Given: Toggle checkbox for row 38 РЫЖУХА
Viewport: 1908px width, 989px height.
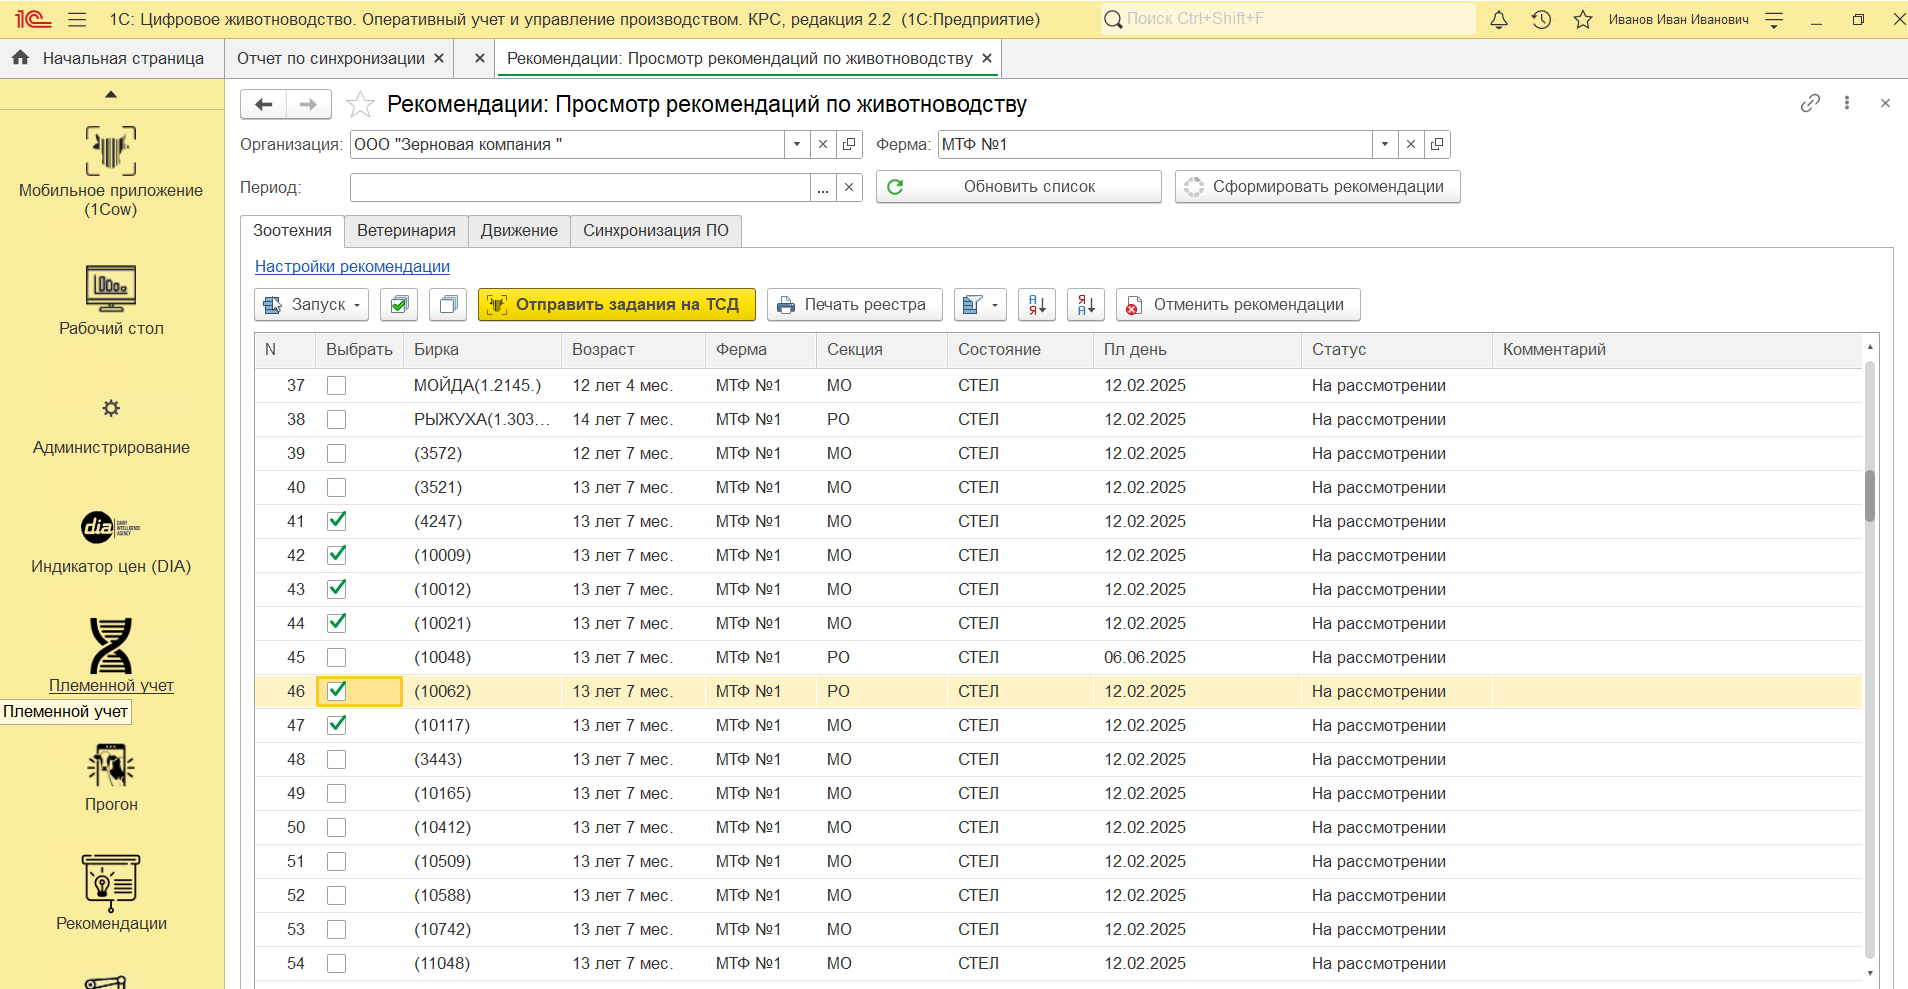Looking at the screenshot, I should click(337, 419).
